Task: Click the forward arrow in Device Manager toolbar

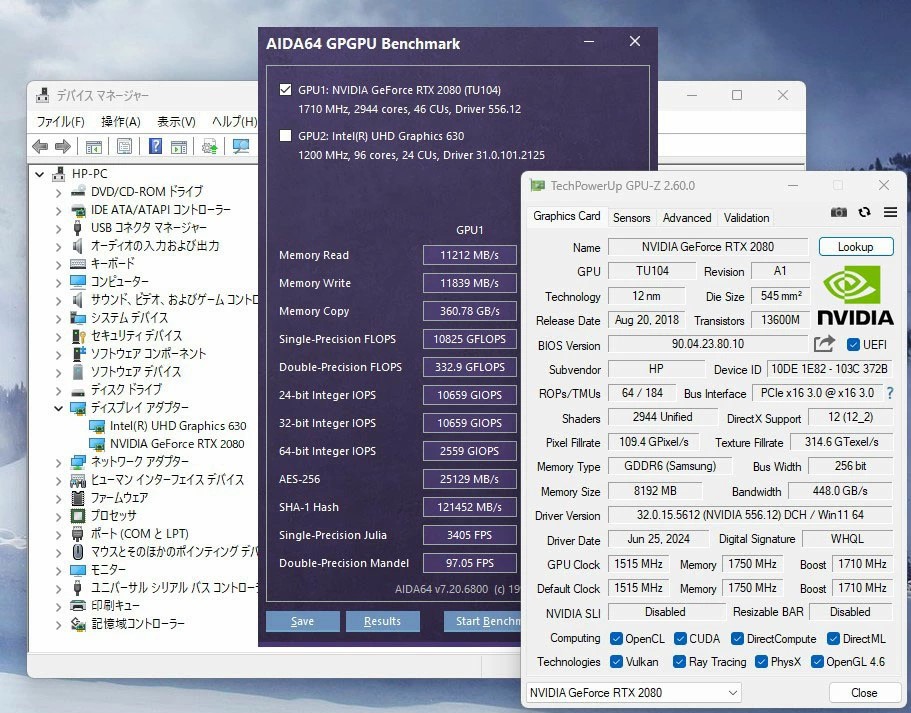Action: click(x=63, y=146)
